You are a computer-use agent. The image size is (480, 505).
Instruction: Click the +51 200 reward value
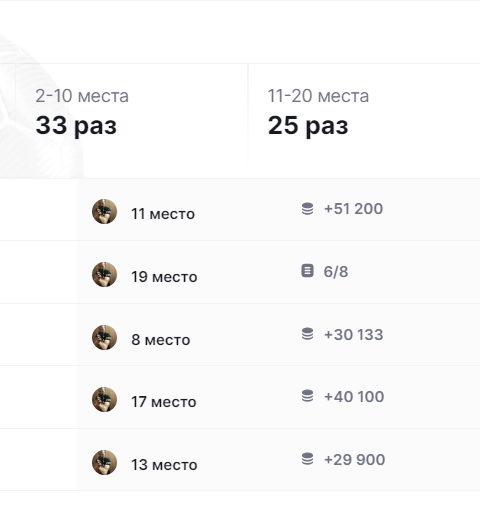click(353, 209)
